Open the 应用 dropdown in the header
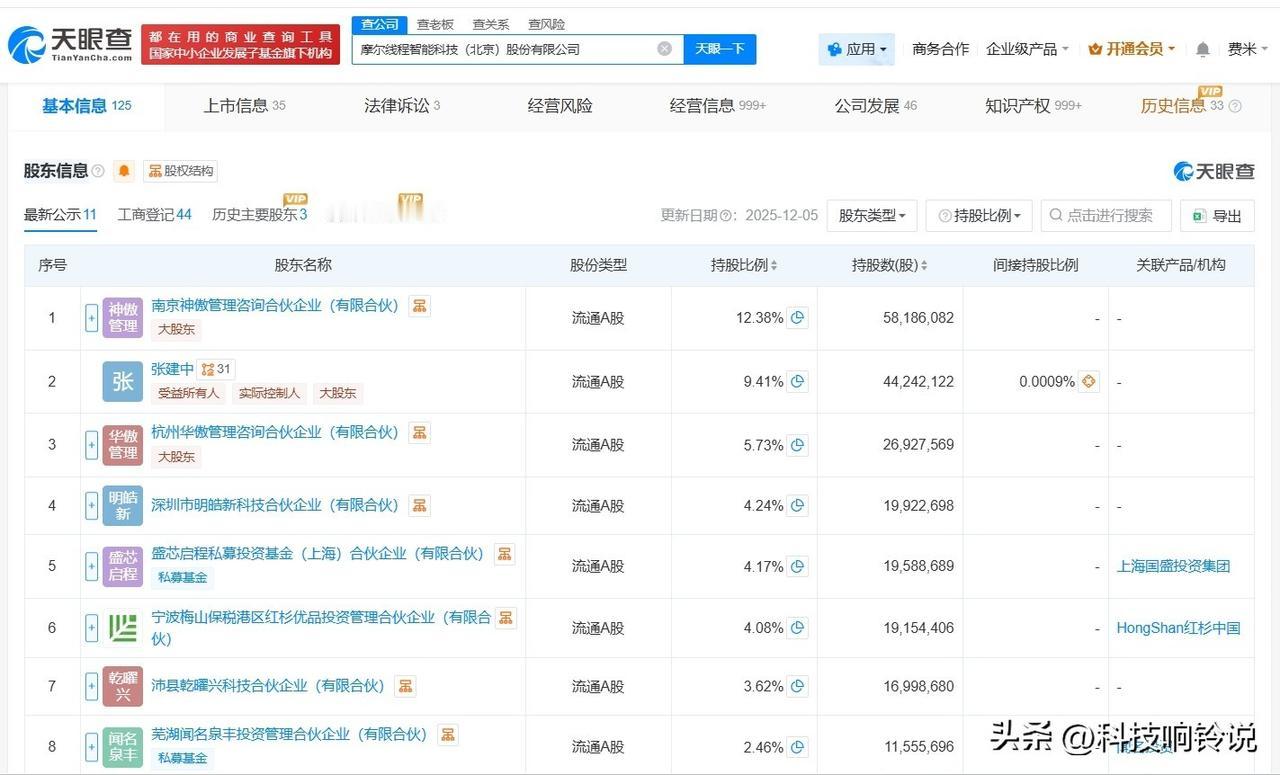The height and width of the screenshot is (775, 1280). [x=857, y=49]
